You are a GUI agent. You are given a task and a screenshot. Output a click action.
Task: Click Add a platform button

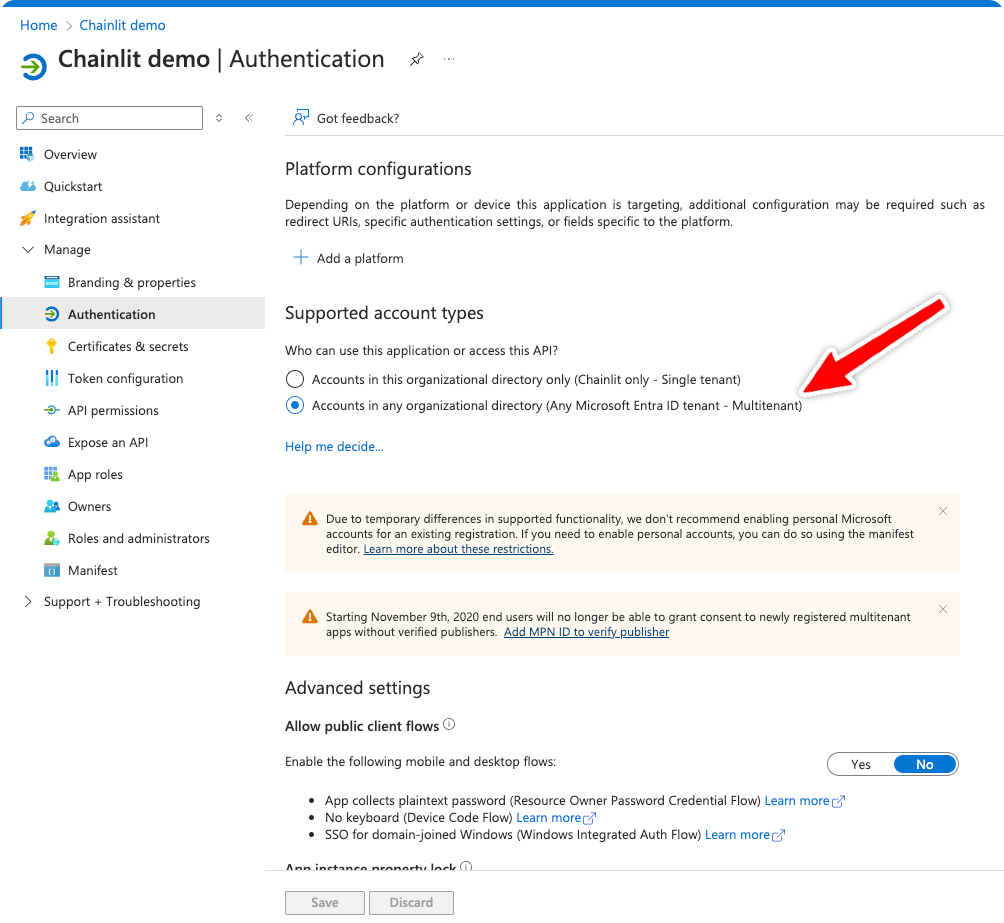tap(348, 258)
